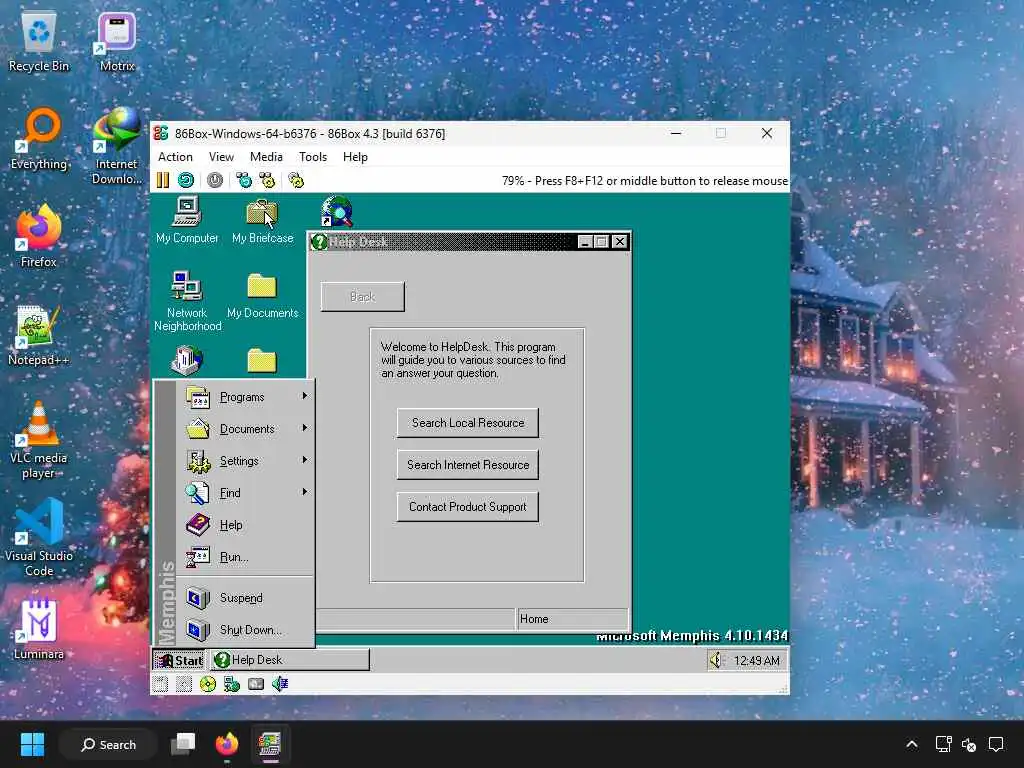Click the CD-ROM status bar icon
Screen dimensions: 1024x768
pos(208,684)
